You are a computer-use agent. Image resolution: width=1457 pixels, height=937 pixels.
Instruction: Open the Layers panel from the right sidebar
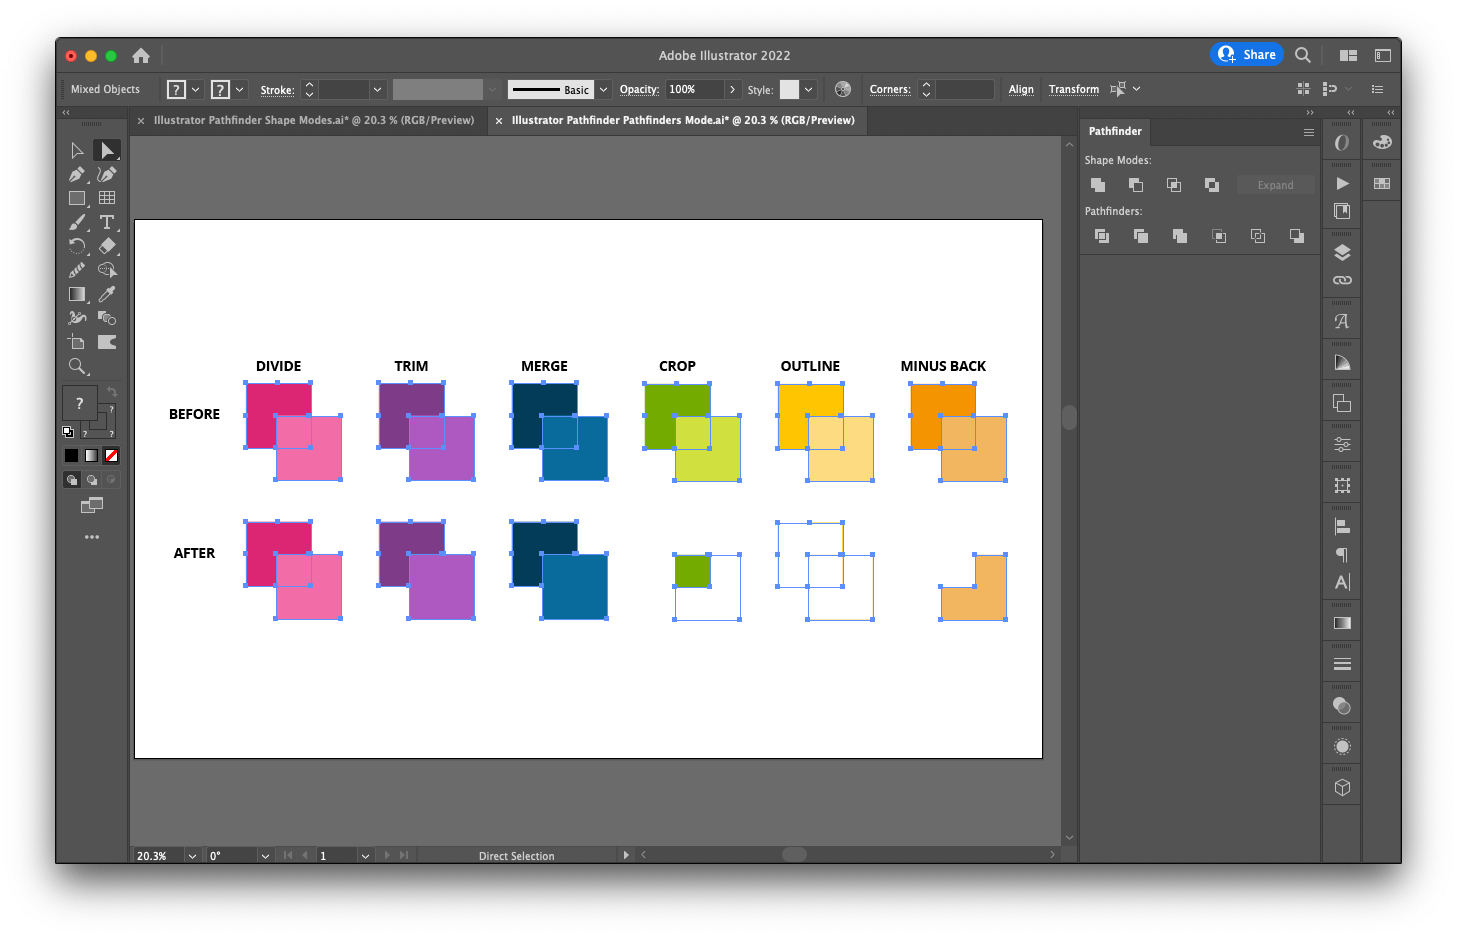click(1341, 252)
